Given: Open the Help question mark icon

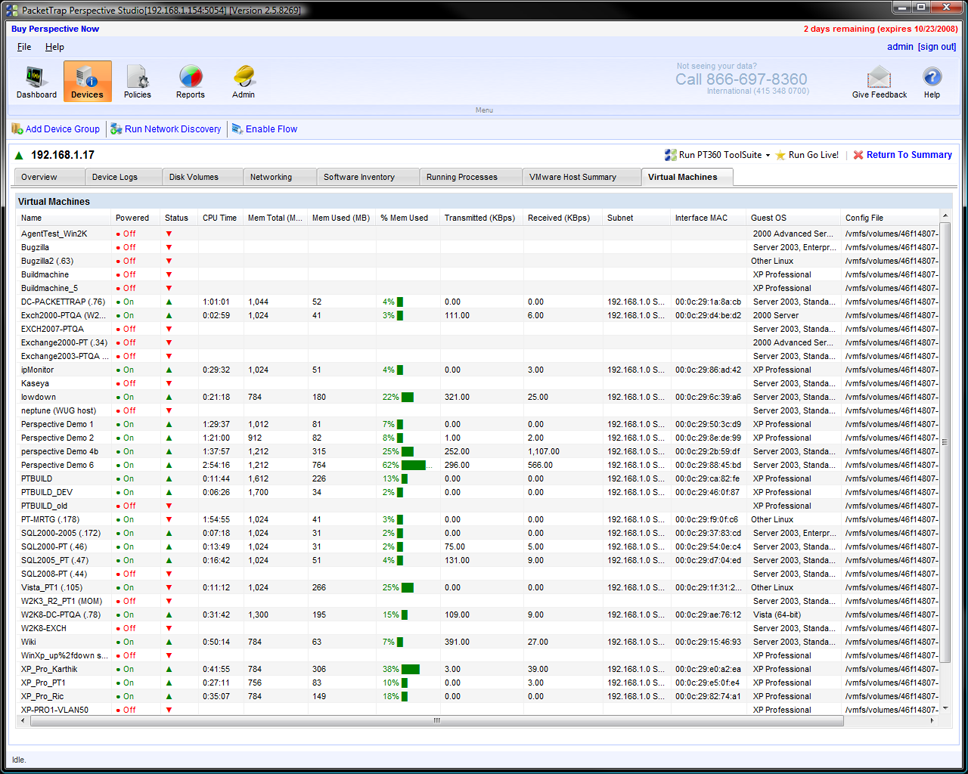Looking at the screenshot, I should pyautogui.click(x=932, y=77).
